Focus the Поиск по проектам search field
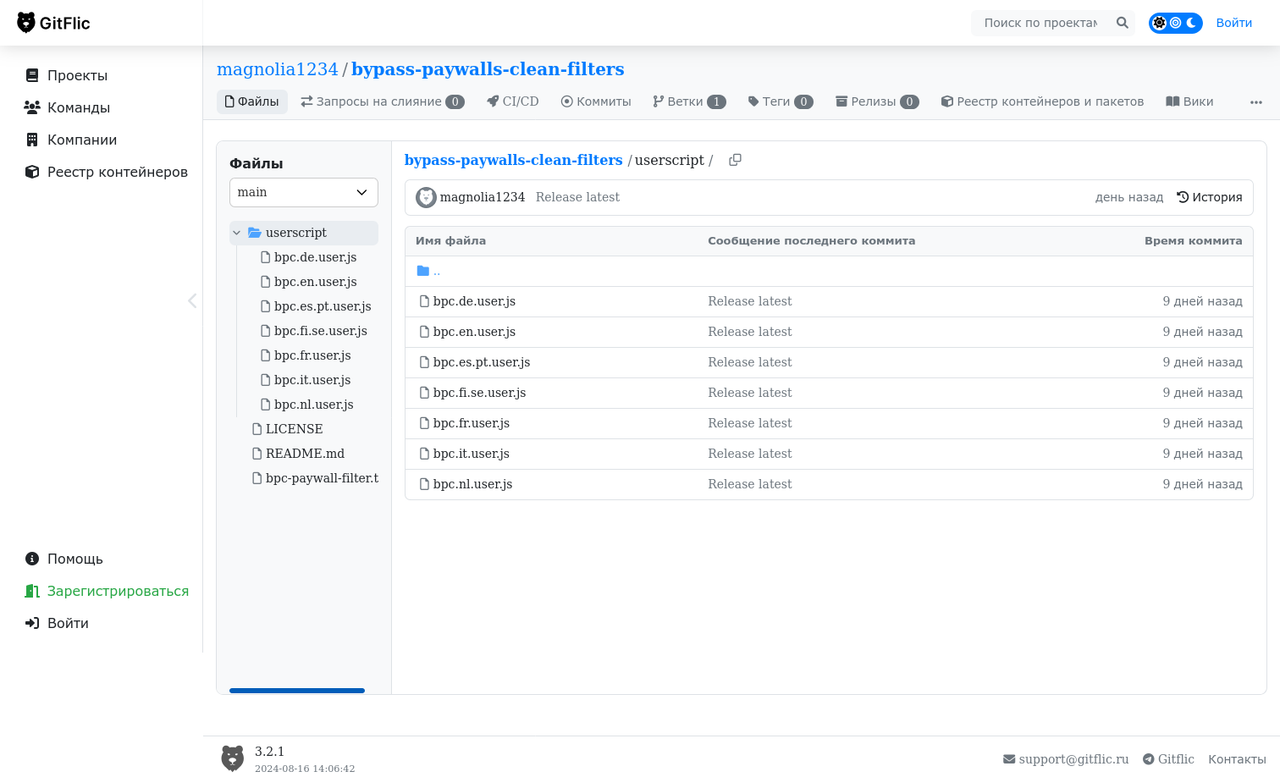Viewport: 1280px width, 782px height. (x=1040, y=23)
